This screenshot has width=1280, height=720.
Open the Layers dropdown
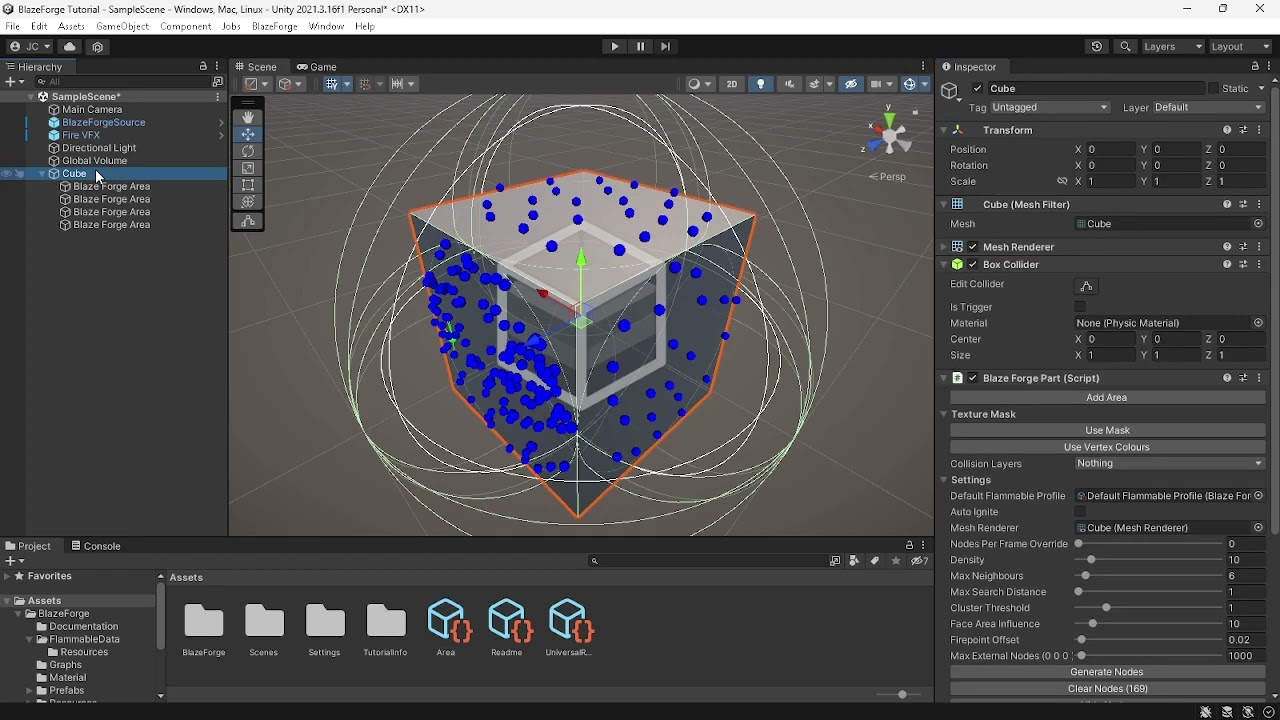coord(1173,47)
